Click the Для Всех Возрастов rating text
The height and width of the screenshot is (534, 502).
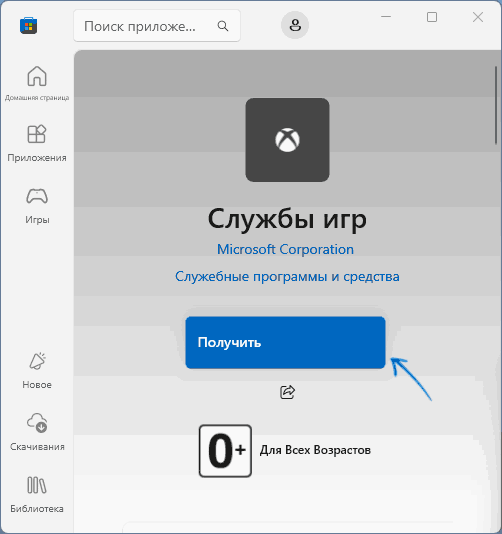tap(315, 450)
